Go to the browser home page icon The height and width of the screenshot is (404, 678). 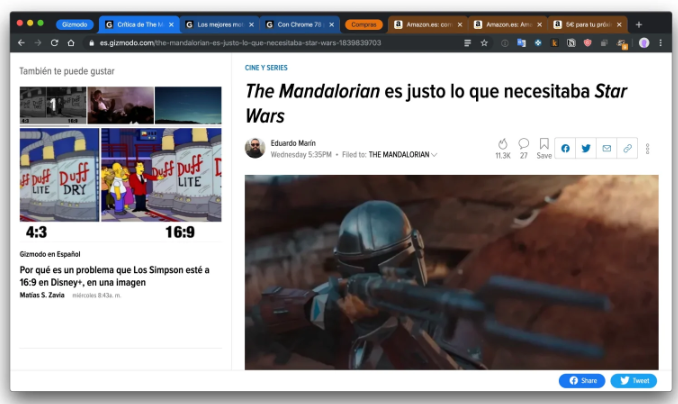(x=71, y=43)
